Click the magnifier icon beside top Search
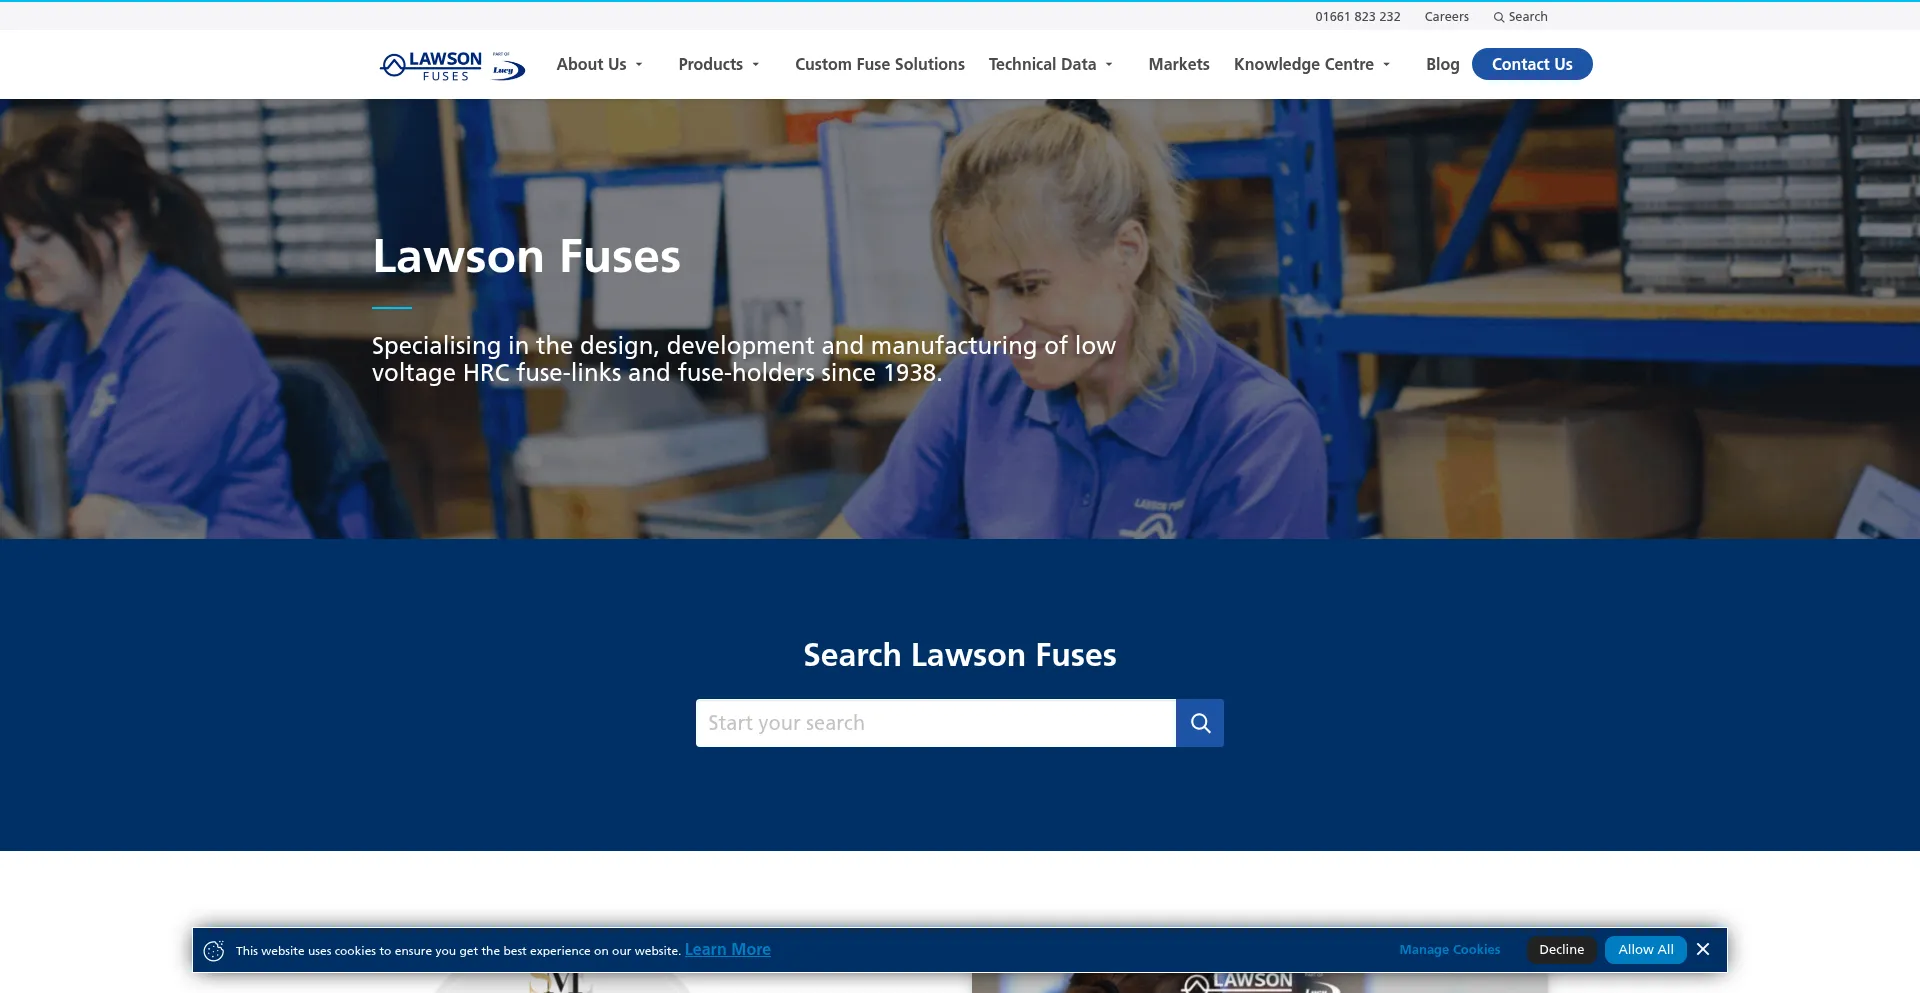Viewport: 1920px width, 993px height. [1499, 17]
